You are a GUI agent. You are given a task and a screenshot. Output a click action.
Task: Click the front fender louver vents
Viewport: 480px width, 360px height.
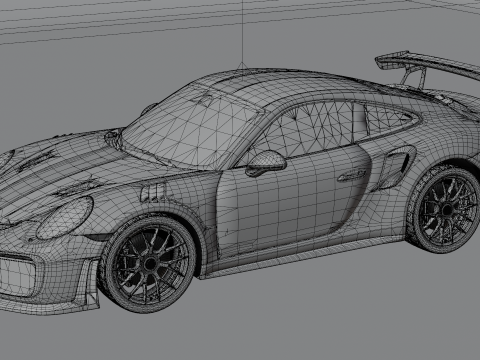[153, 193]
